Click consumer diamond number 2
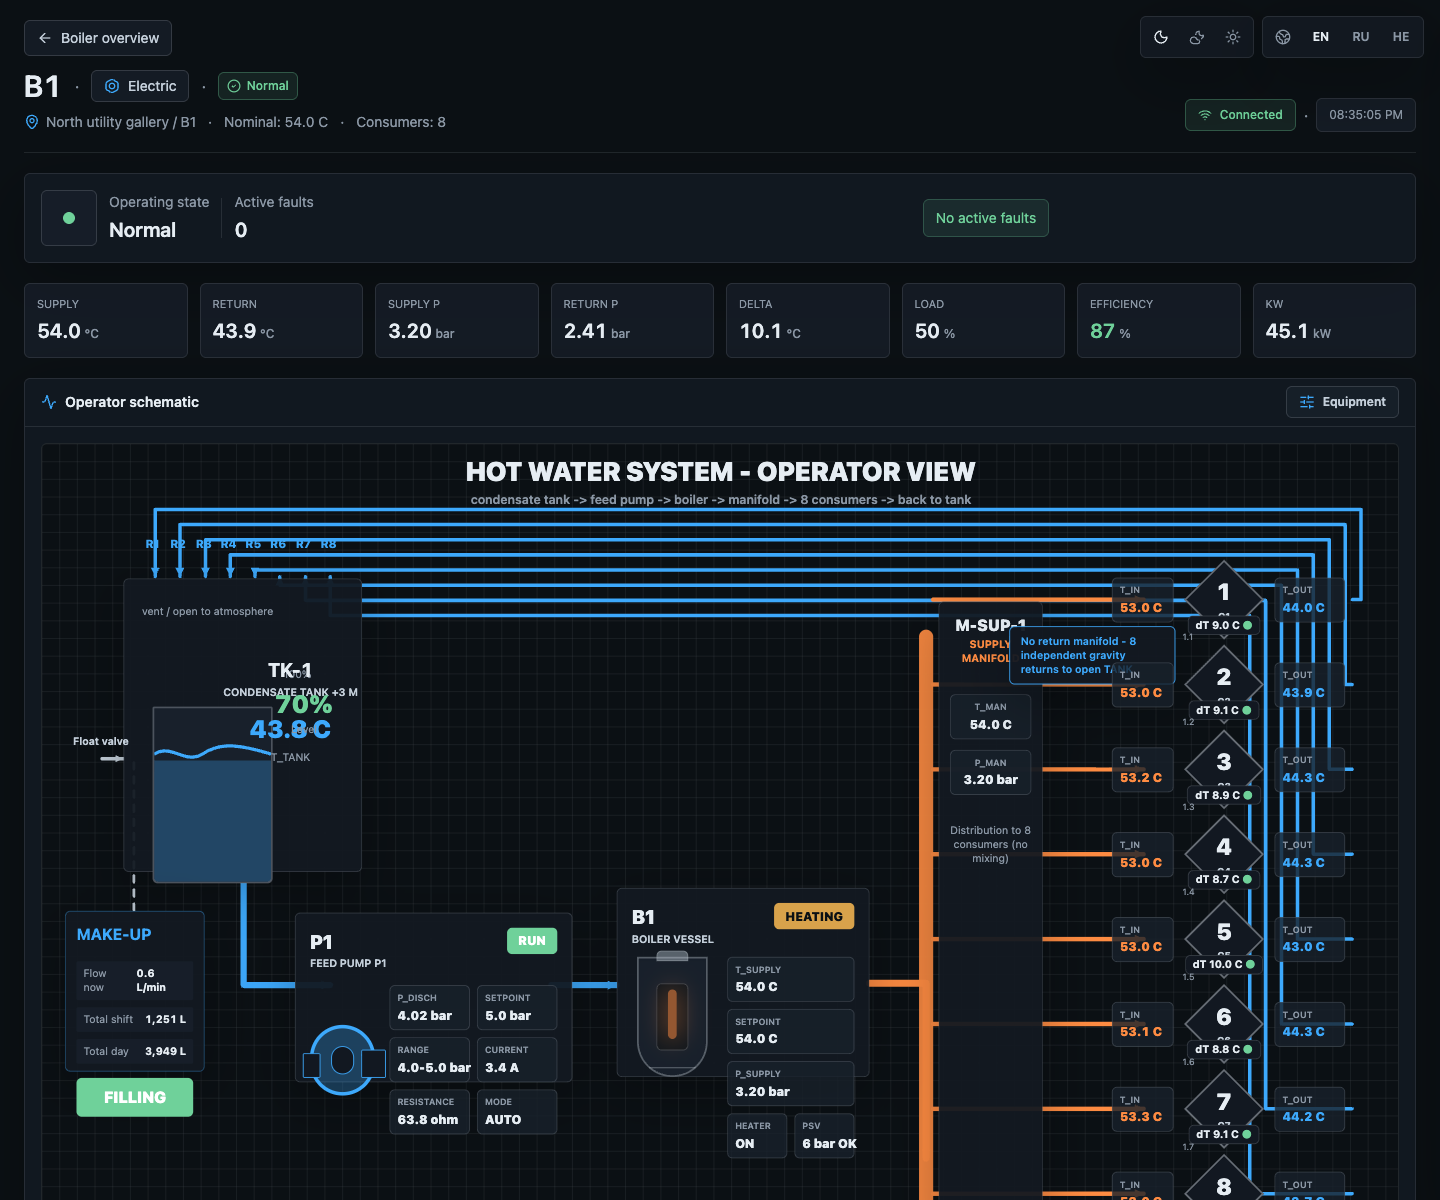1440x1200 pixels. pyautogui.click(x=1223, y=678)
